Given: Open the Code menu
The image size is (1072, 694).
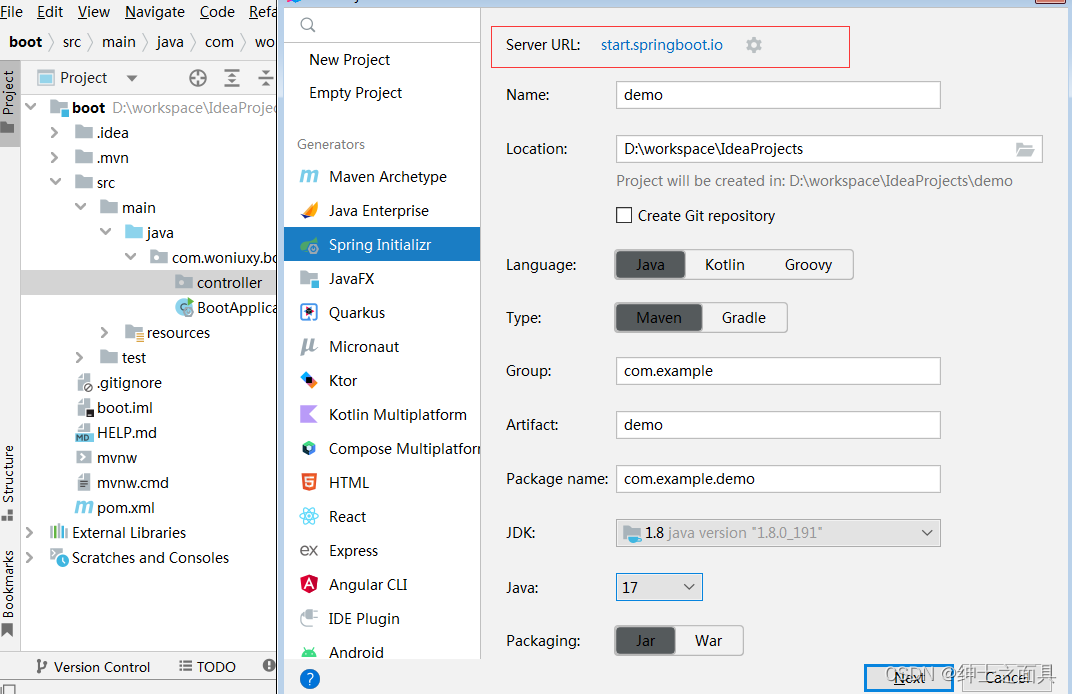Looking at the screenshot, I should click(217, 12).
